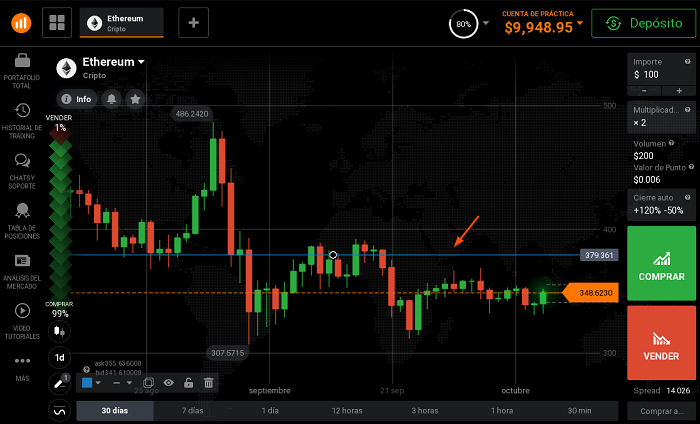
Task: Open the drawing tools pencil icon
Action: [59, 383]
